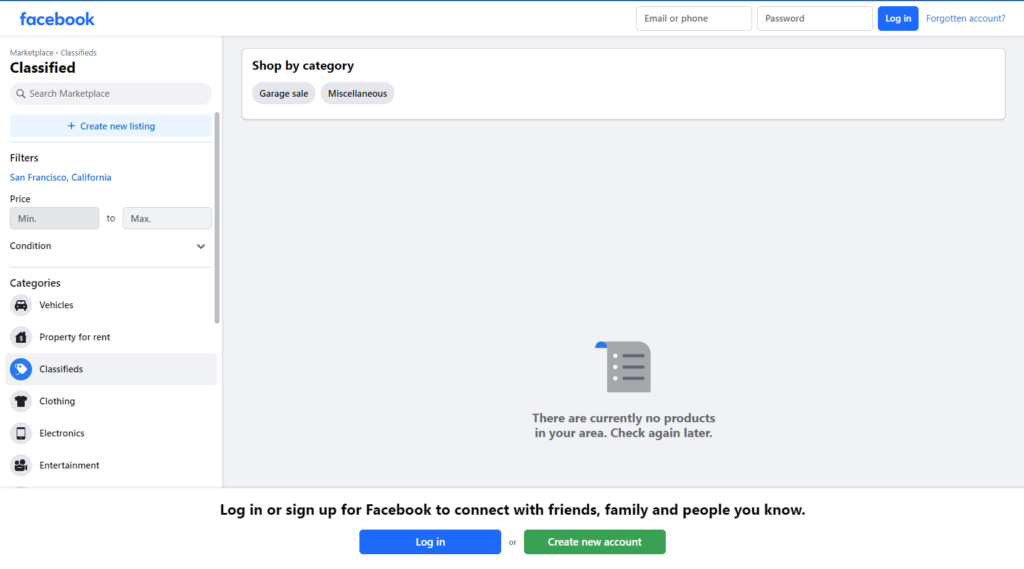1024x569 pixels.
Task: Select the Classifieds category label
Action: (x=61, y=369)
